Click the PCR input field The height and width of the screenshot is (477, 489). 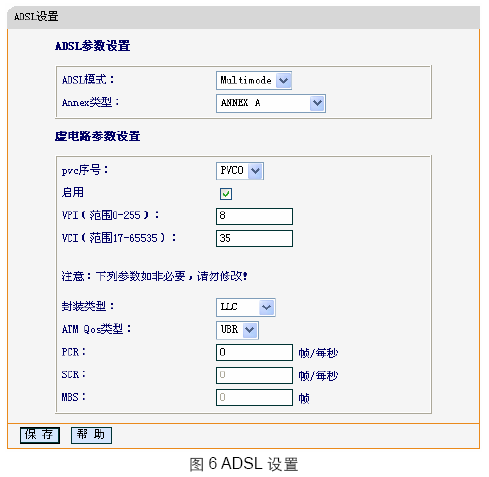pyautogui.click(x=254, y=352)
